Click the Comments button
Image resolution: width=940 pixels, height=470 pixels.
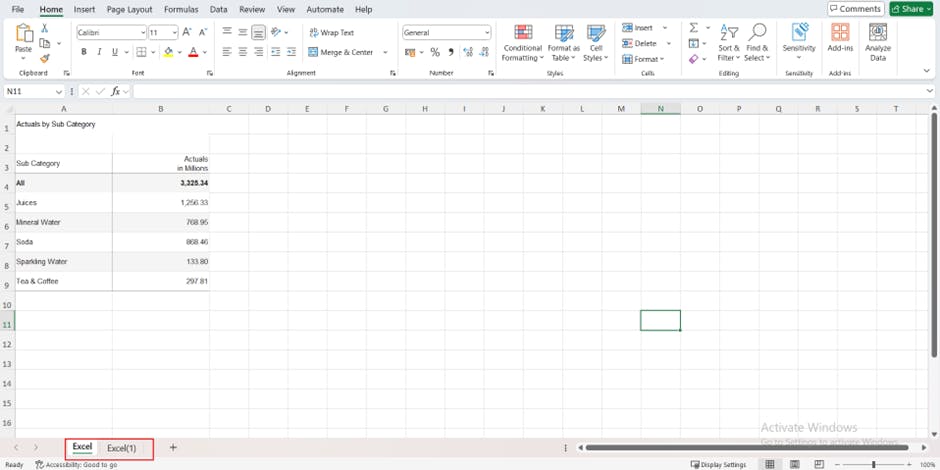point(855,9)
